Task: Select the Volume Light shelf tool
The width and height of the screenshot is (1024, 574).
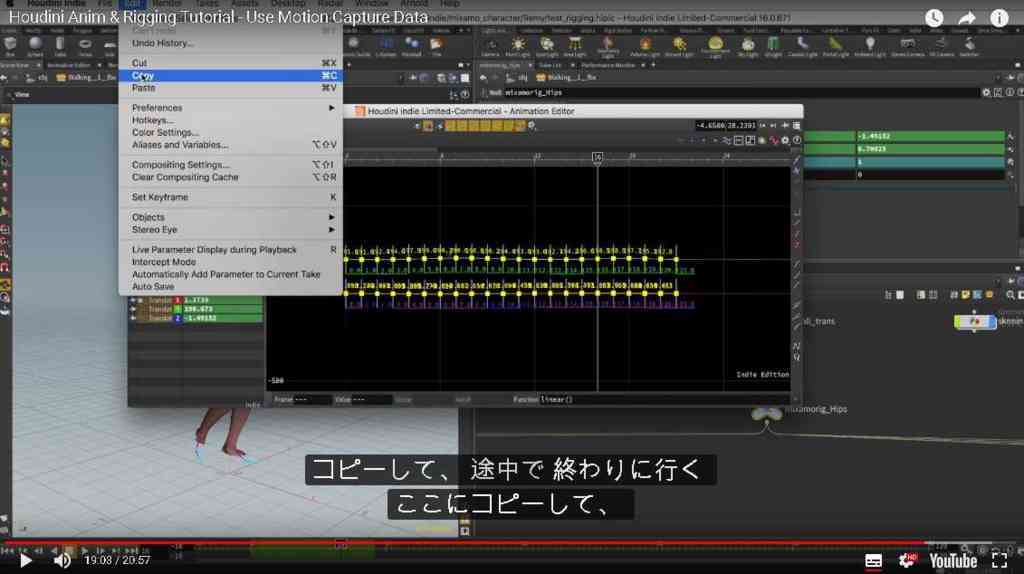Action: point(645,46)
